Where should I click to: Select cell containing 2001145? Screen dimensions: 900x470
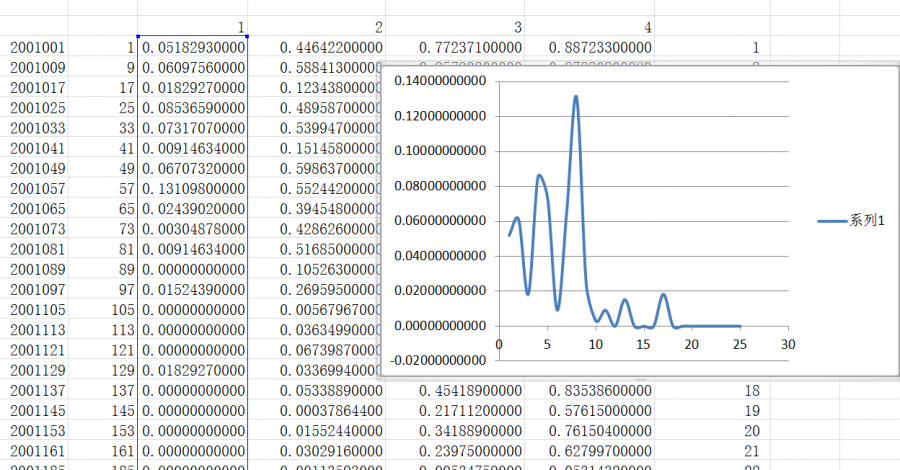[34, 410]
